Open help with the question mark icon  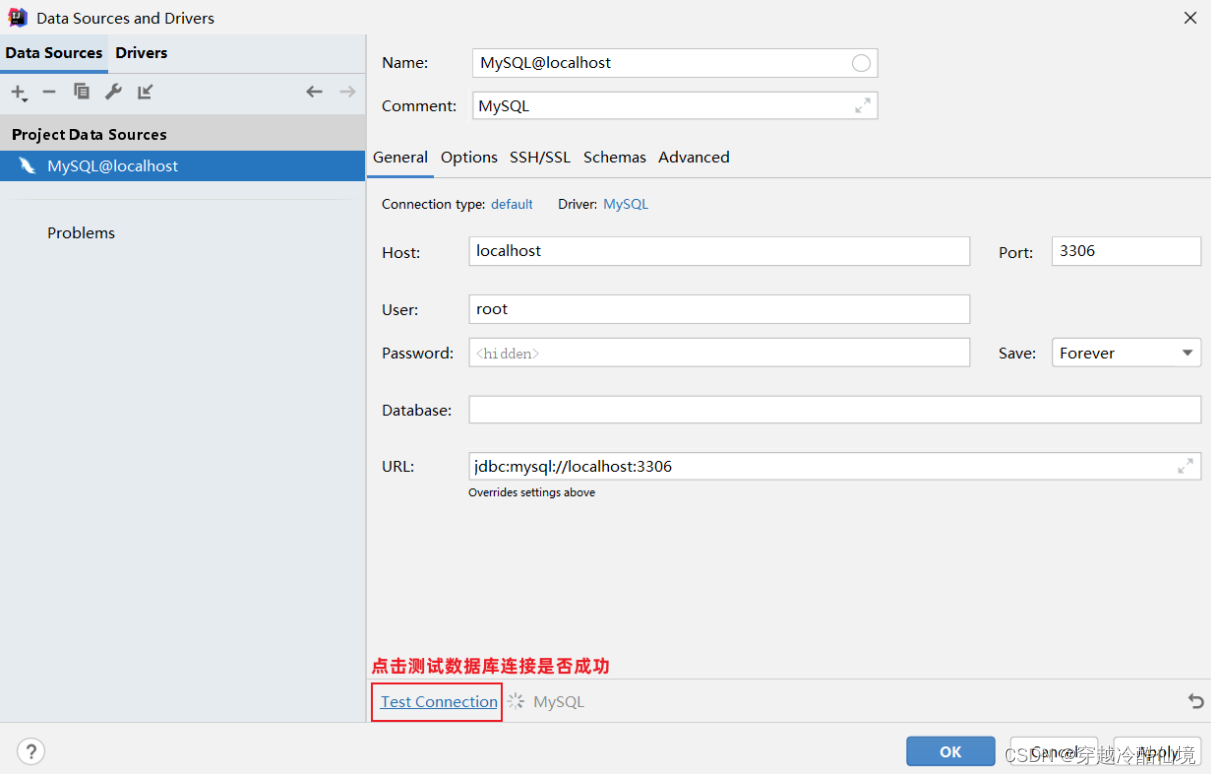pos(31,751)
